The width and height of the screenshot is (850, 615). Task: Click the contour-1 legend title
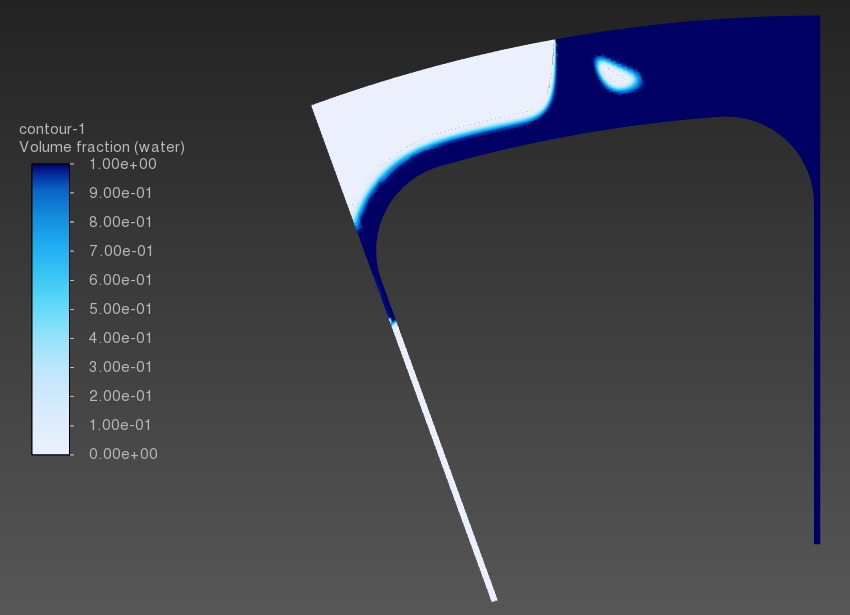[52, 129]
